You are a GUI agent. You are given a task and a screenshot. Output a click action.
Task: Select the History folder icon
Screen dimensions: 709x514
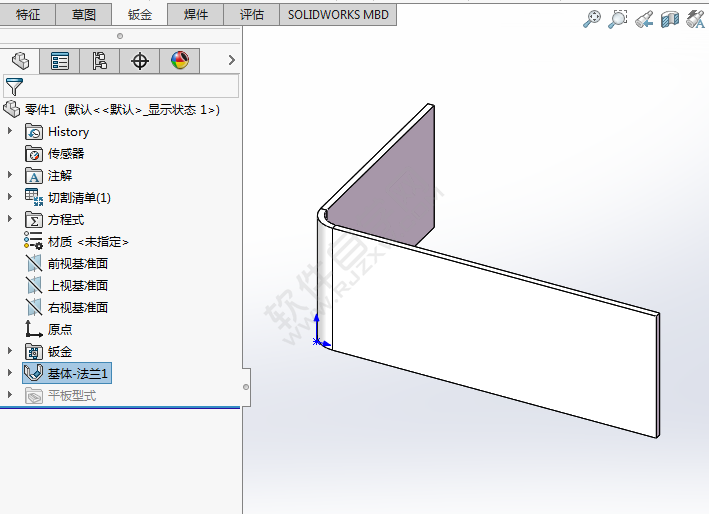point(34,132)
